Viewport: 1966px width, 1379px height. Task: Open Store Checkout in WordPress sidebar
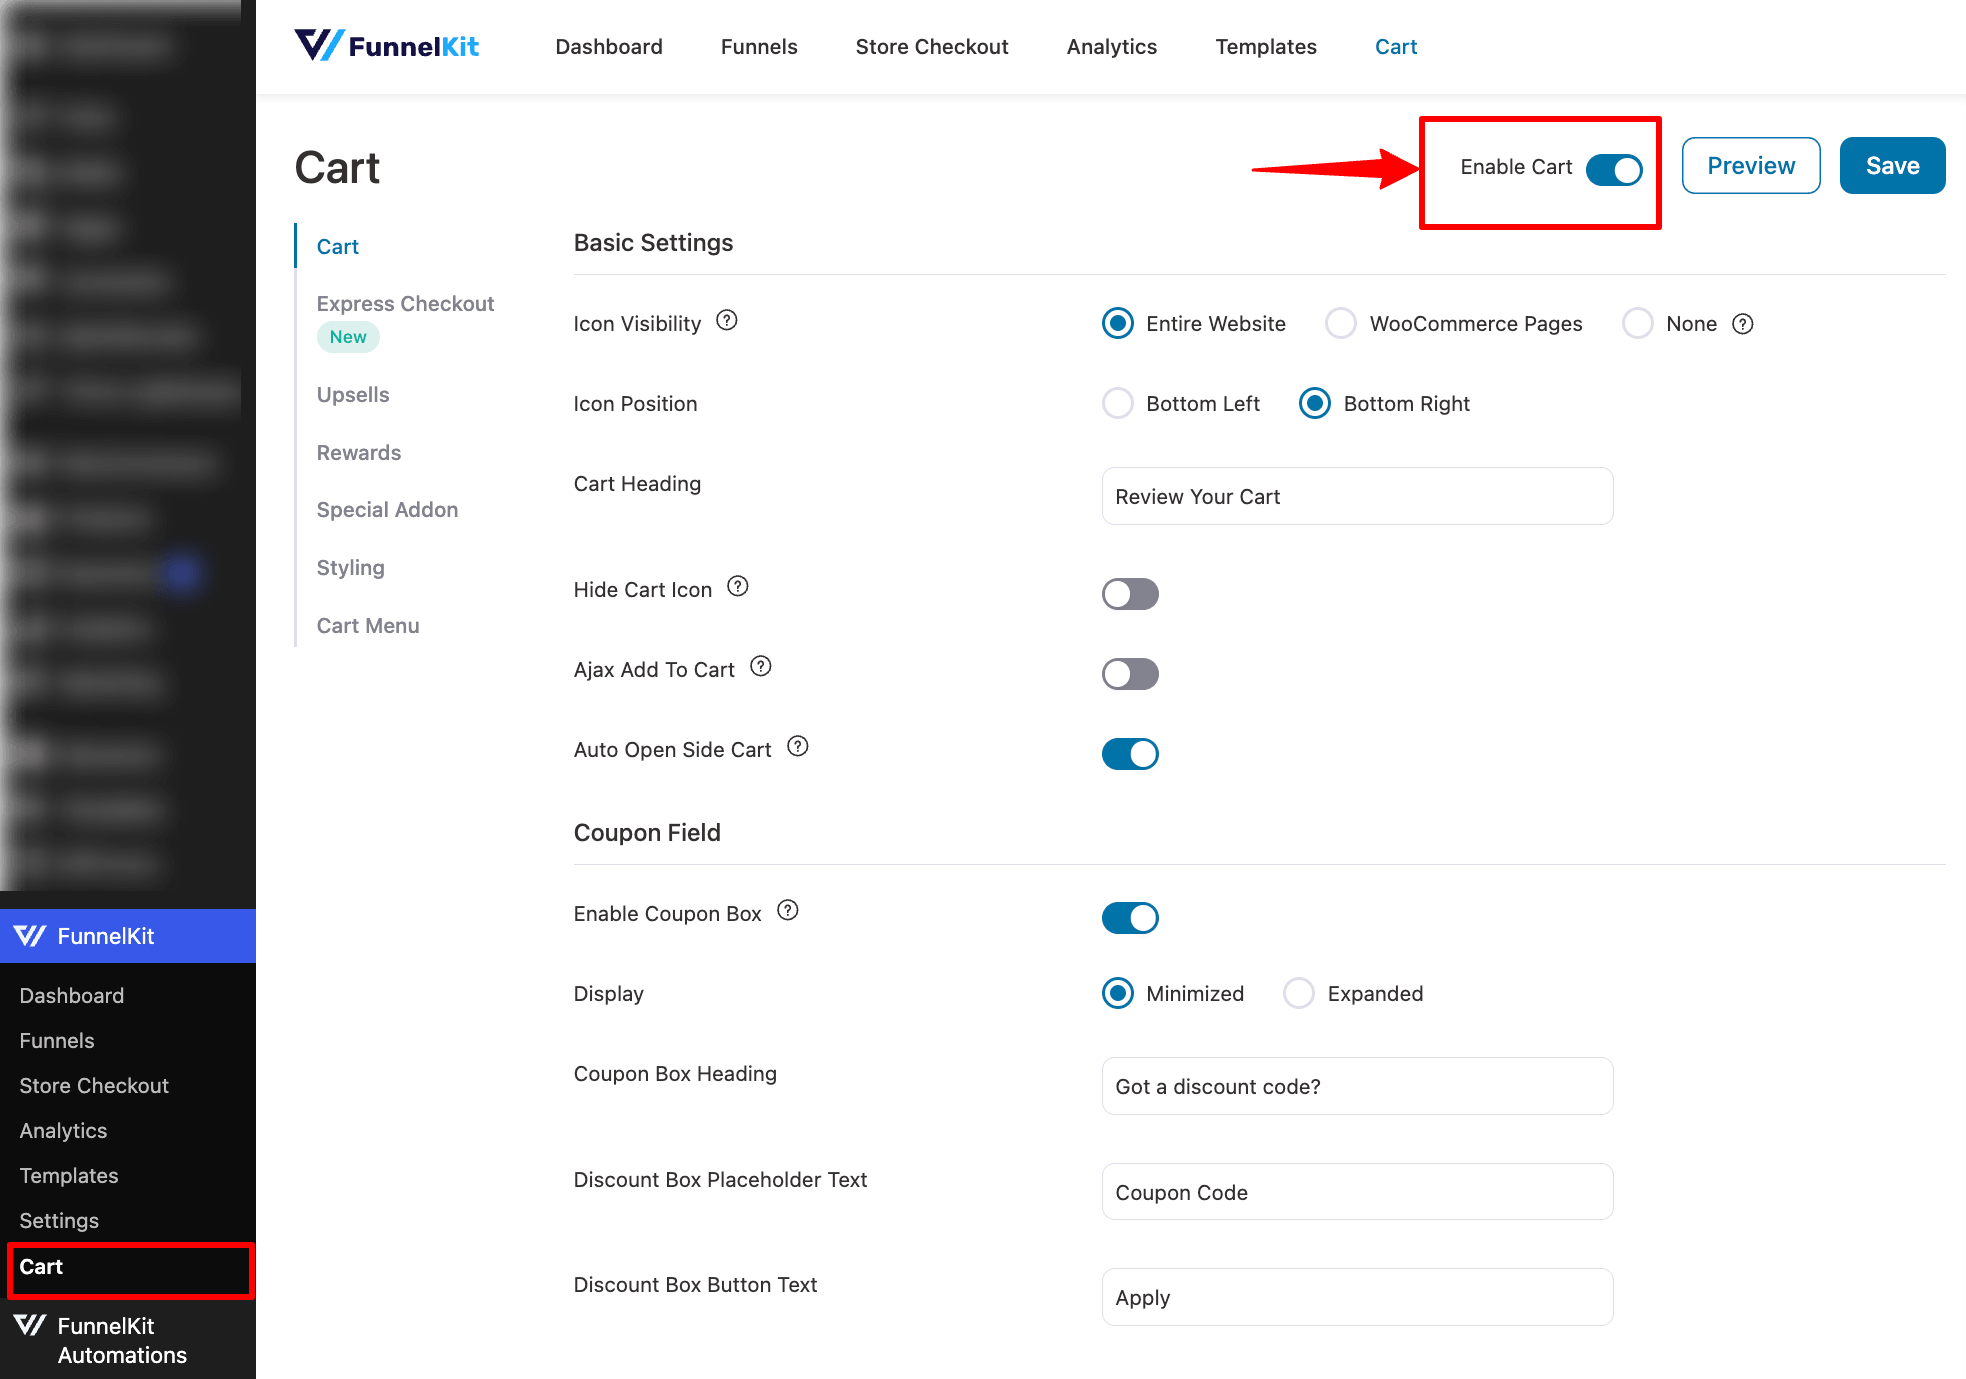click(x=94, y=1086)
